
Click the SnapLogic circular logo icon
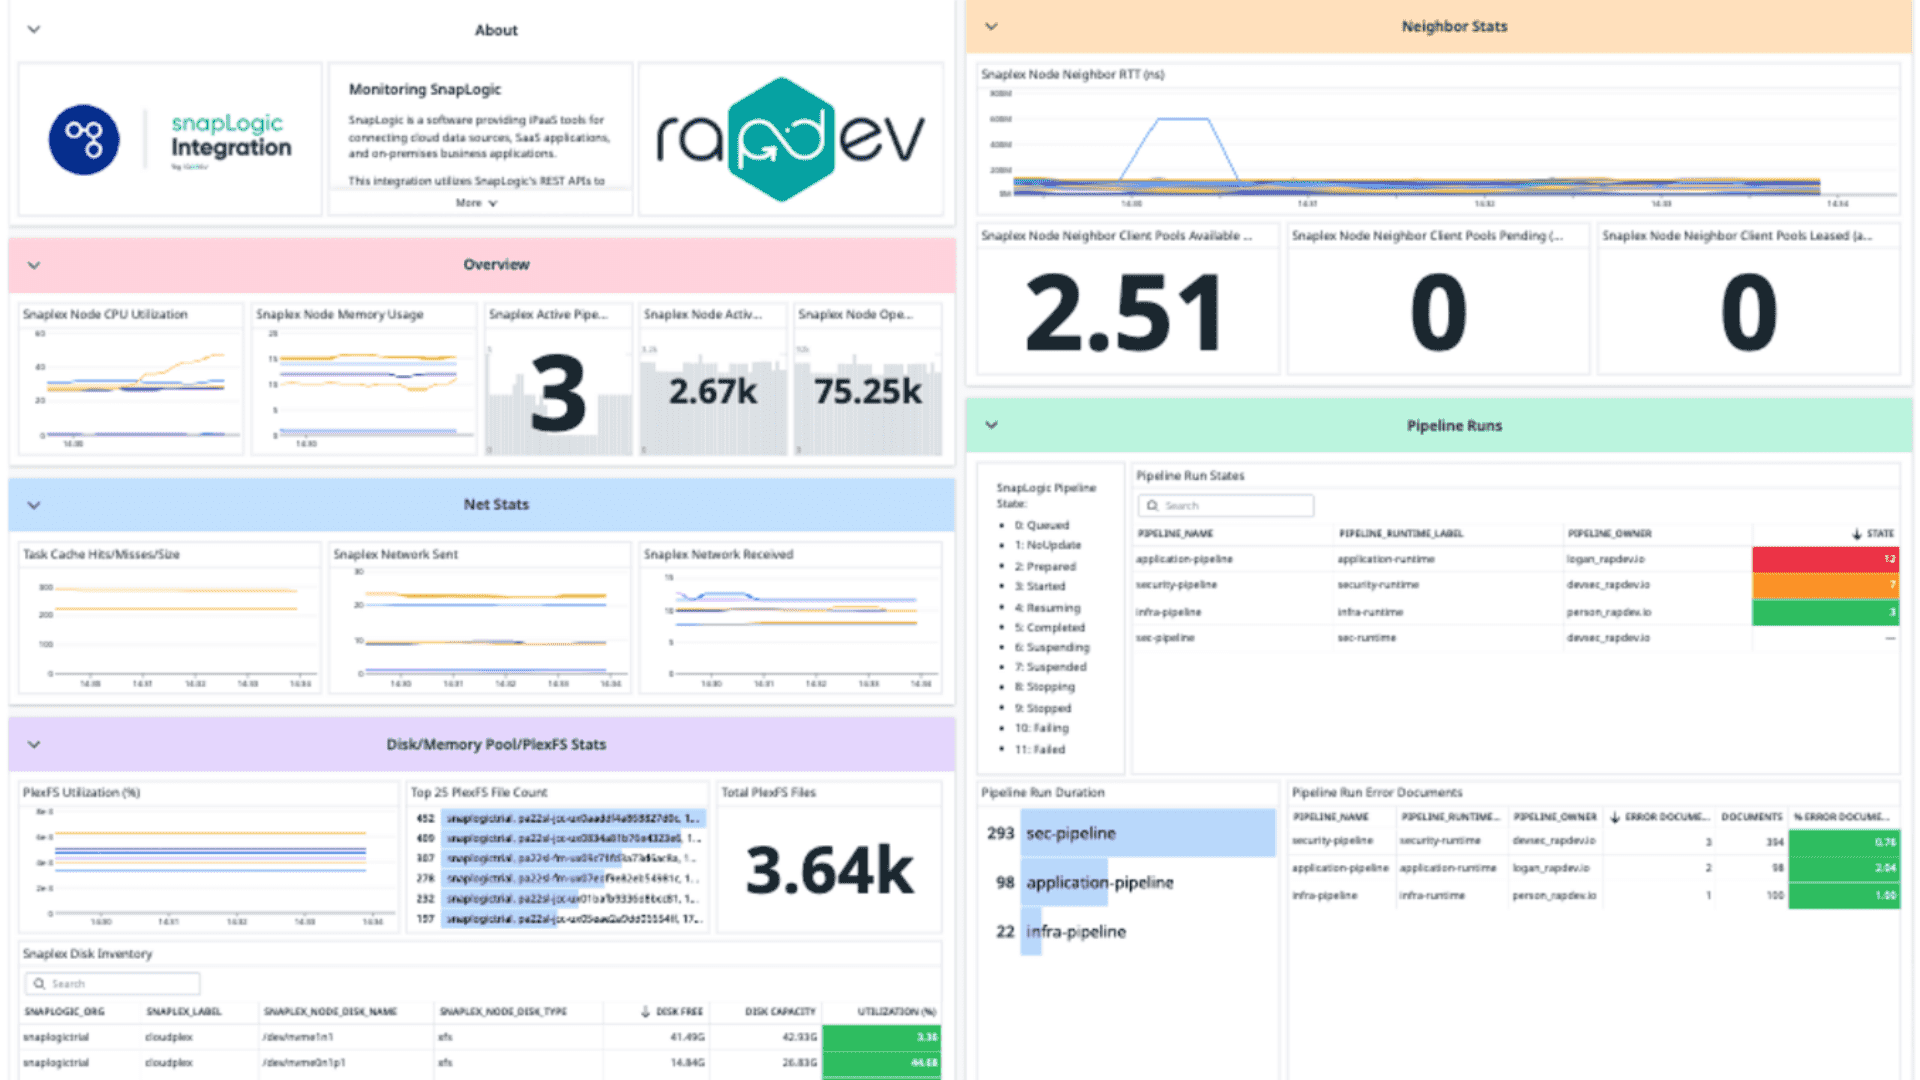pyautogui.click(x=84, y=140)
